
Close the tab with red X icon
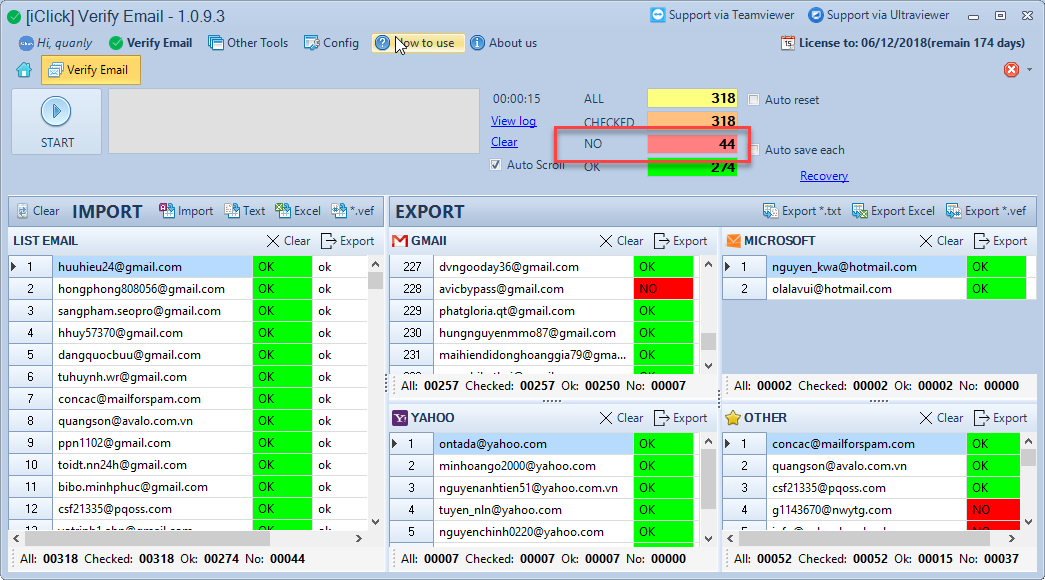click(x=1011, y=69)
